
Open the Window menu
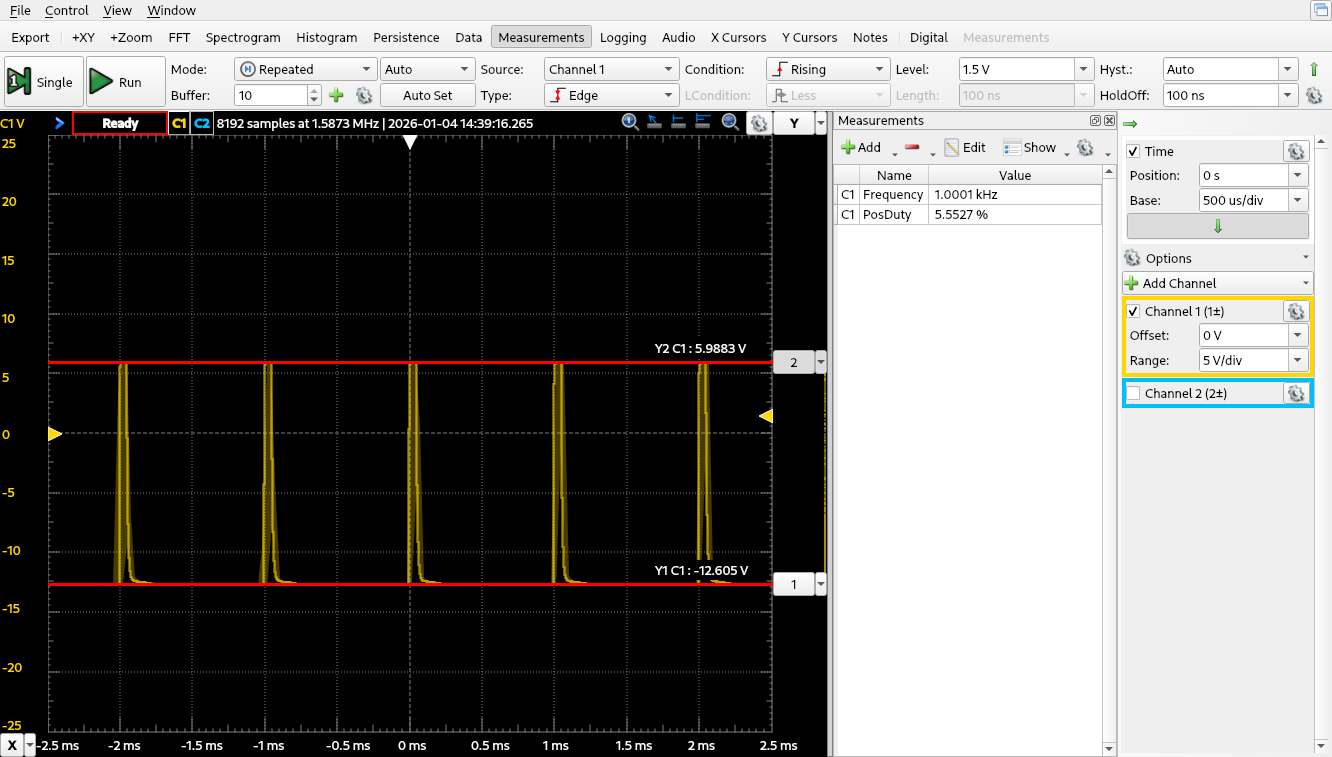[x=171, y=10]
